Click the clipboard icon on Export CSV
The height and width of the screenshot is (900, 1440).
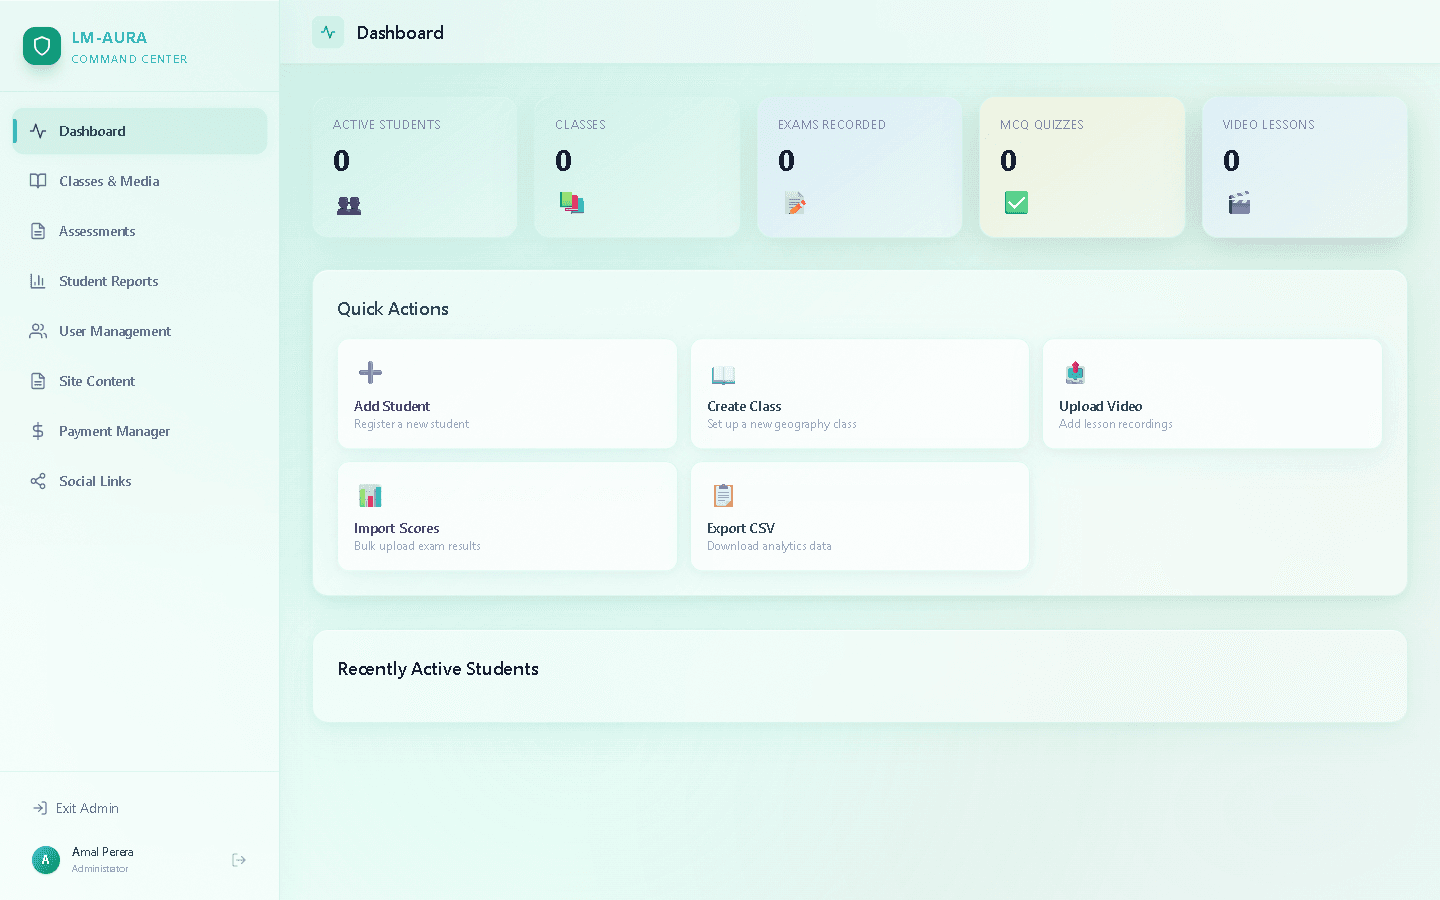coord(723,495)
